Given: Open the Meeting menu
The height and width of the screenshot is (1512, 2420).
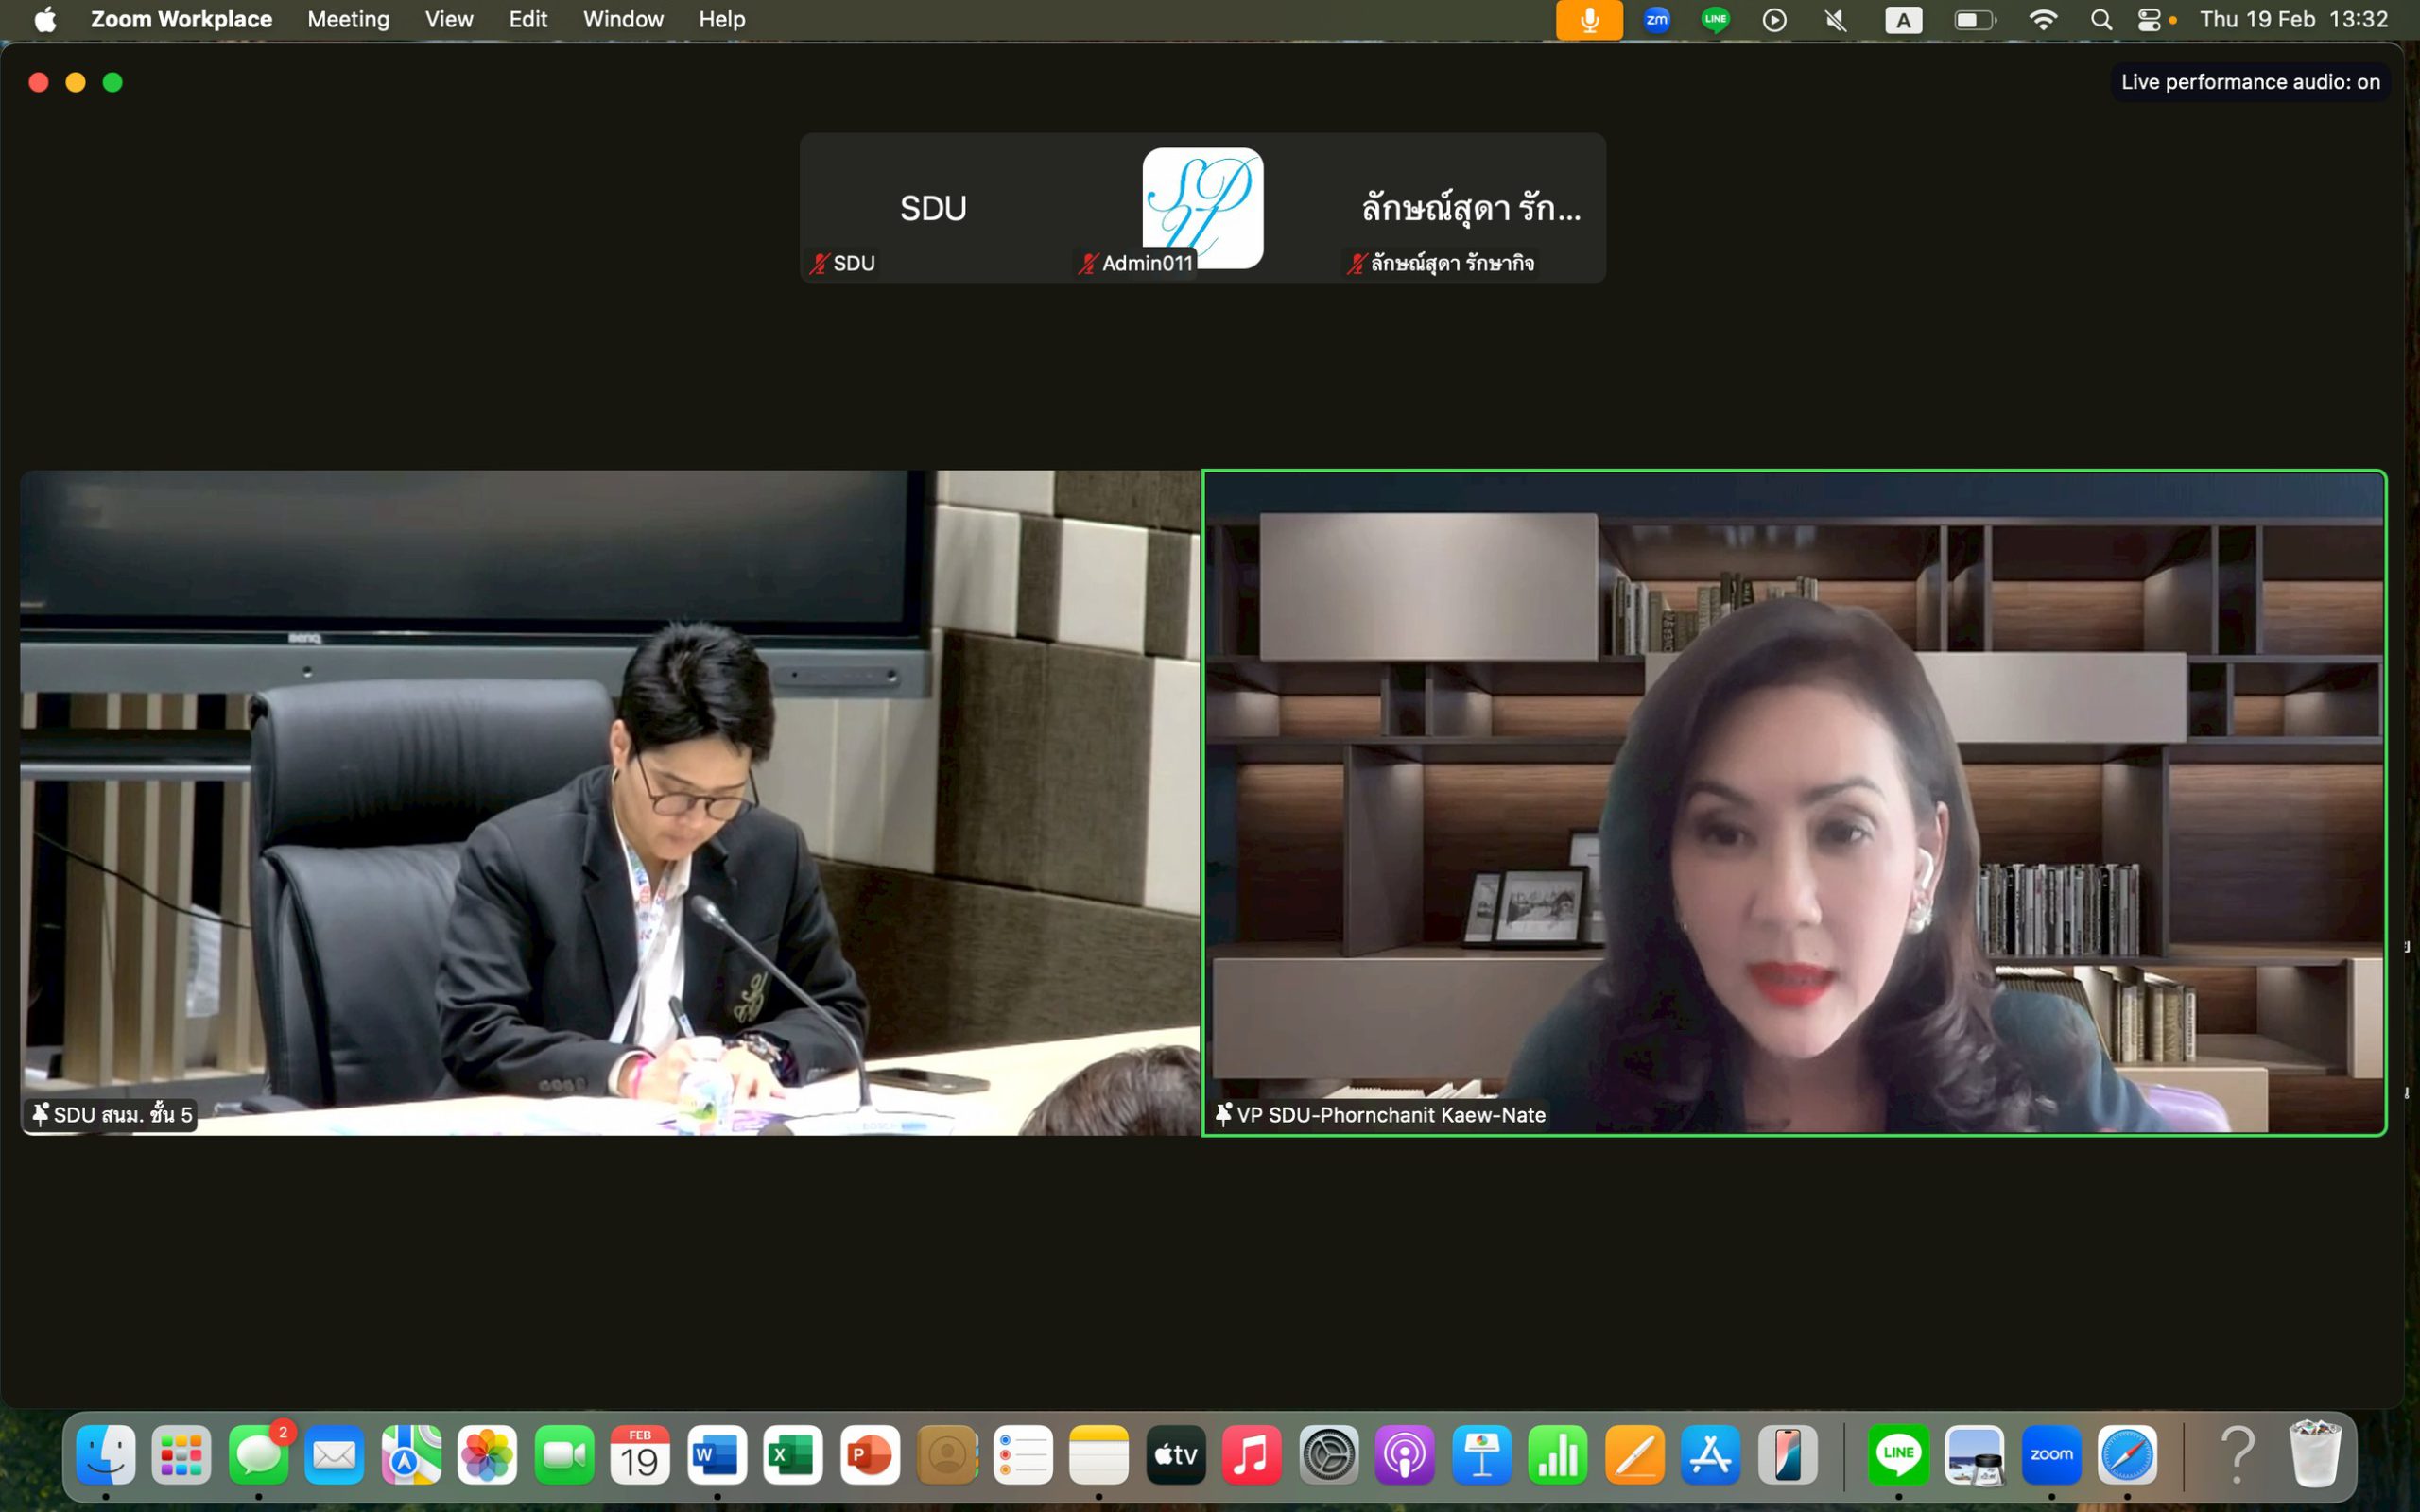Looking at the screenshot, I should pos(348,20).
